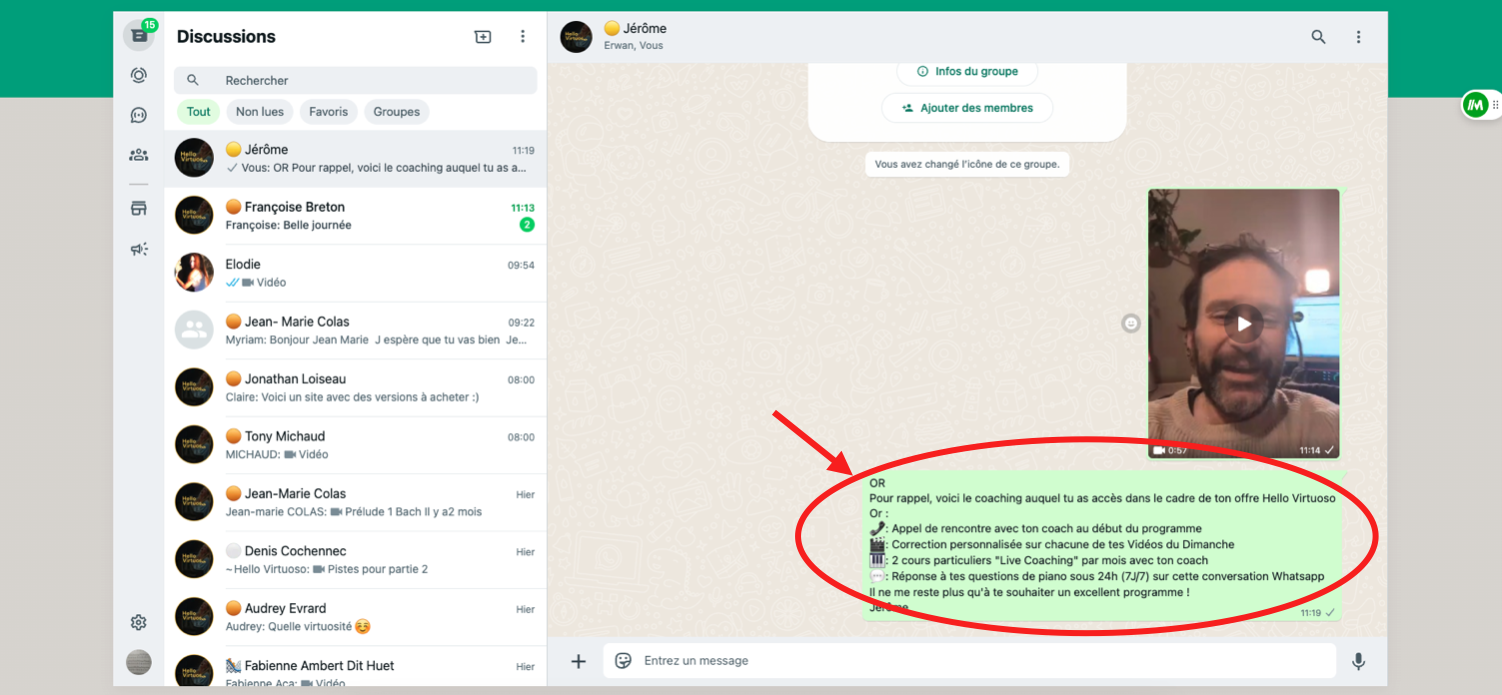Open Discussions list three-dot menu
The image size is (1502, 695).
tap(522, 37)
